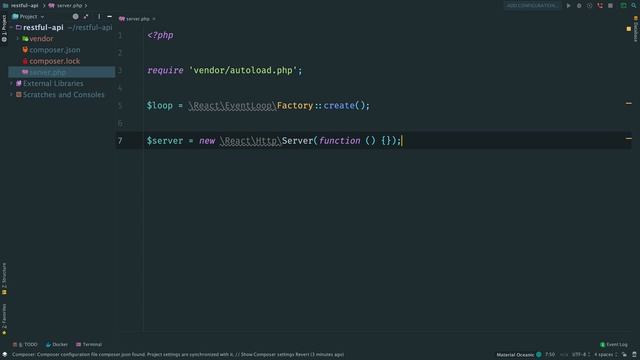Click the $loop variable on line 5
The width and height of the screenshot is (640, 360).
(x=160, y=106)
